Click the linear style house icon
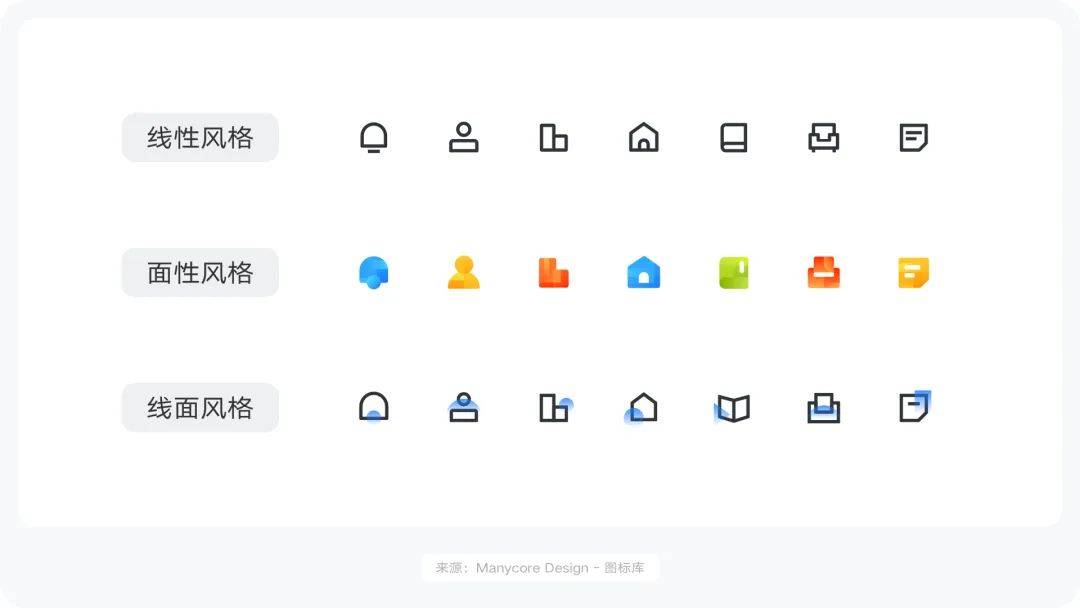 click(x=643, y=138)
